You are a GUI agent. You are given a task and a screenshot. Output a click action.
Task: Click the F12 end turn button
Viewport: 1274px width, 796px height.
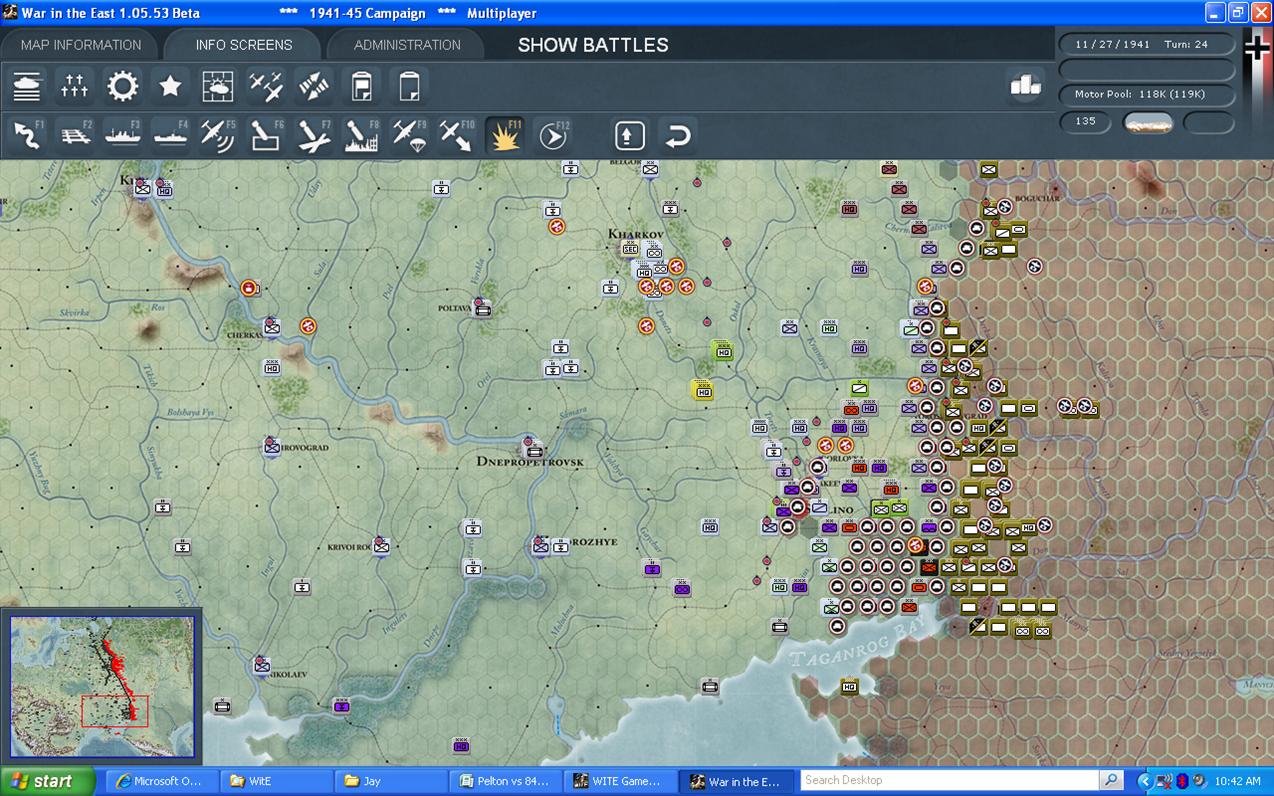point(553,135)
